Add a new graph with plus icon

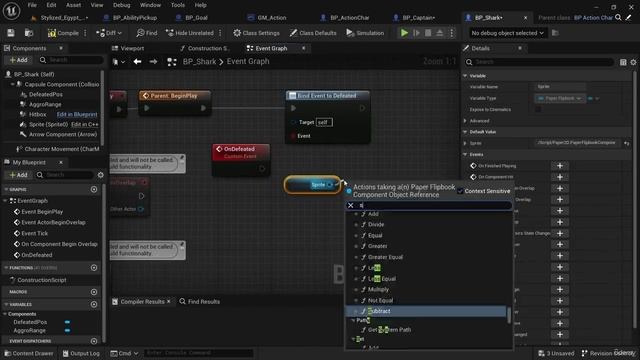click(x=94, y=189)
